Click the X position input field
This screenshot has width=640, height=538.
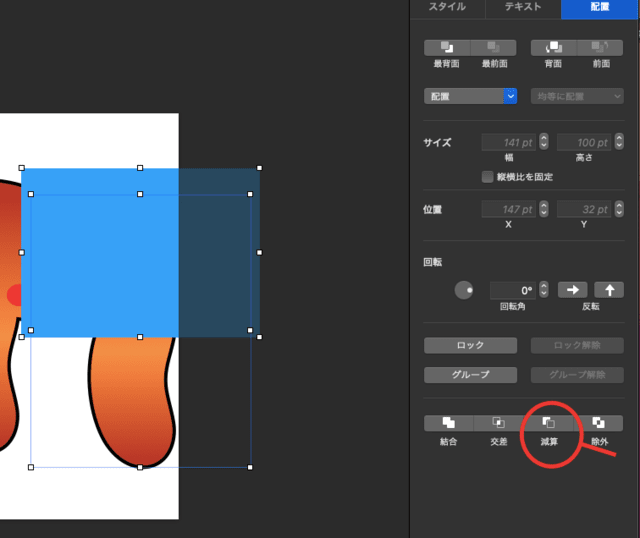pyautogui.click(x=508, y=209)
